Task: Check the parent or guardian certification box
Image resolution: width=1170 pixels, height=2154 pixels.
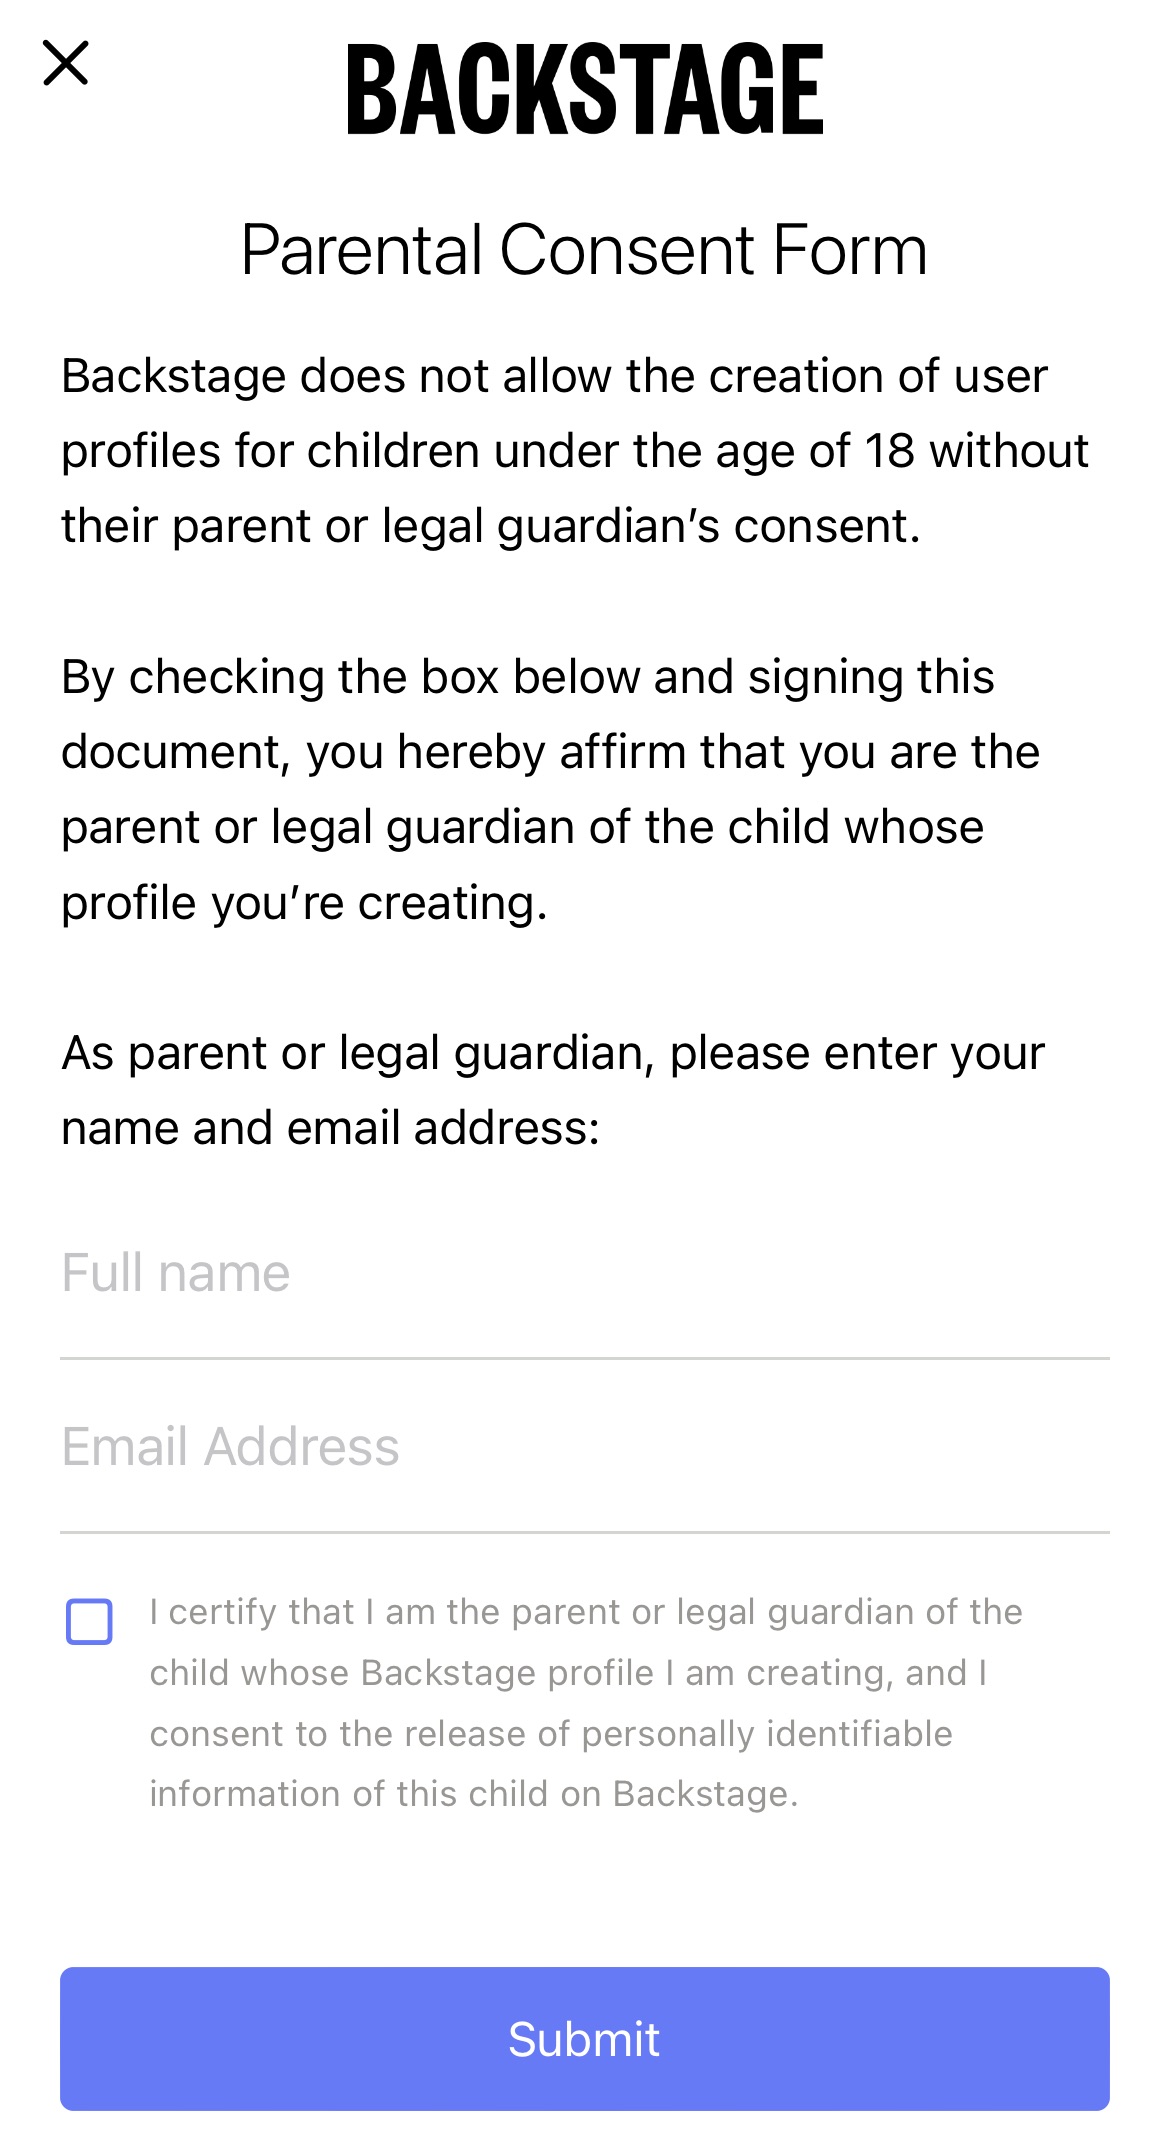Action: 89,1621
